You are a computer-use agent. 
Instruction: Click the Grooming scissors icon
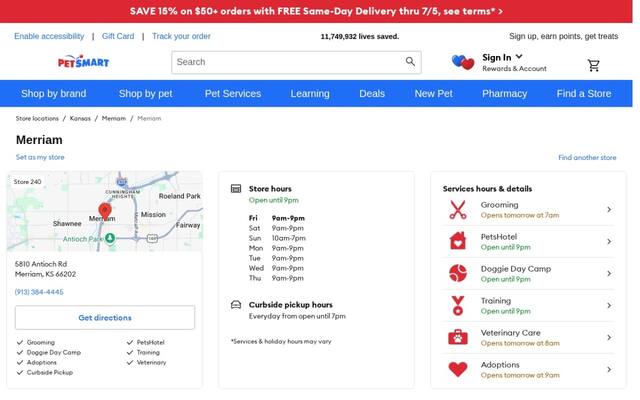(x=458, y=209)
